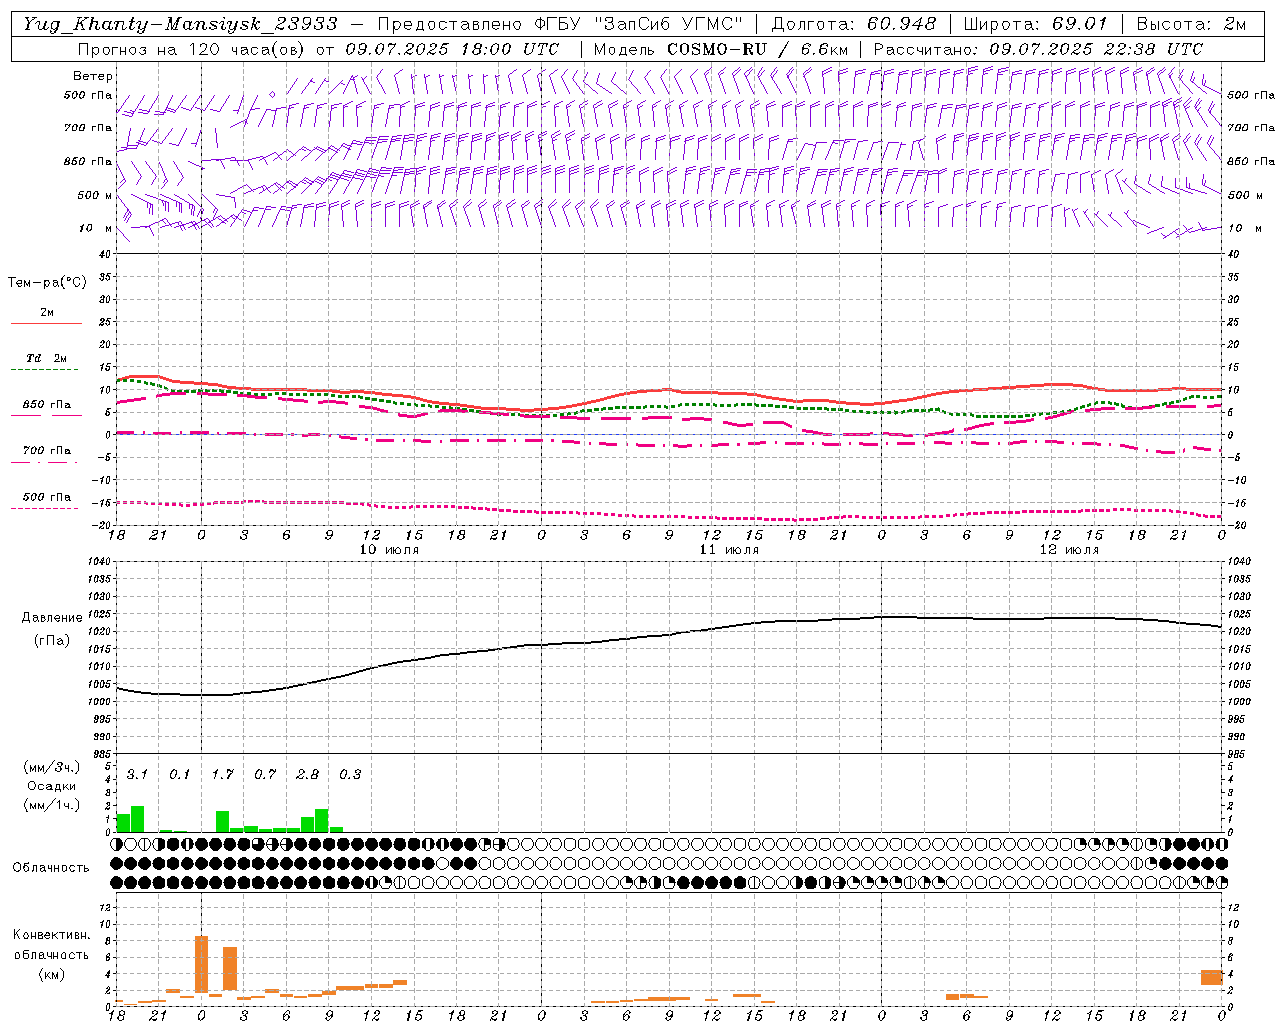This screenshot has height=1024, width=1280.
Task: Click the '(мм/3ч.)' precipitation unit label
Action: point(51,767)
